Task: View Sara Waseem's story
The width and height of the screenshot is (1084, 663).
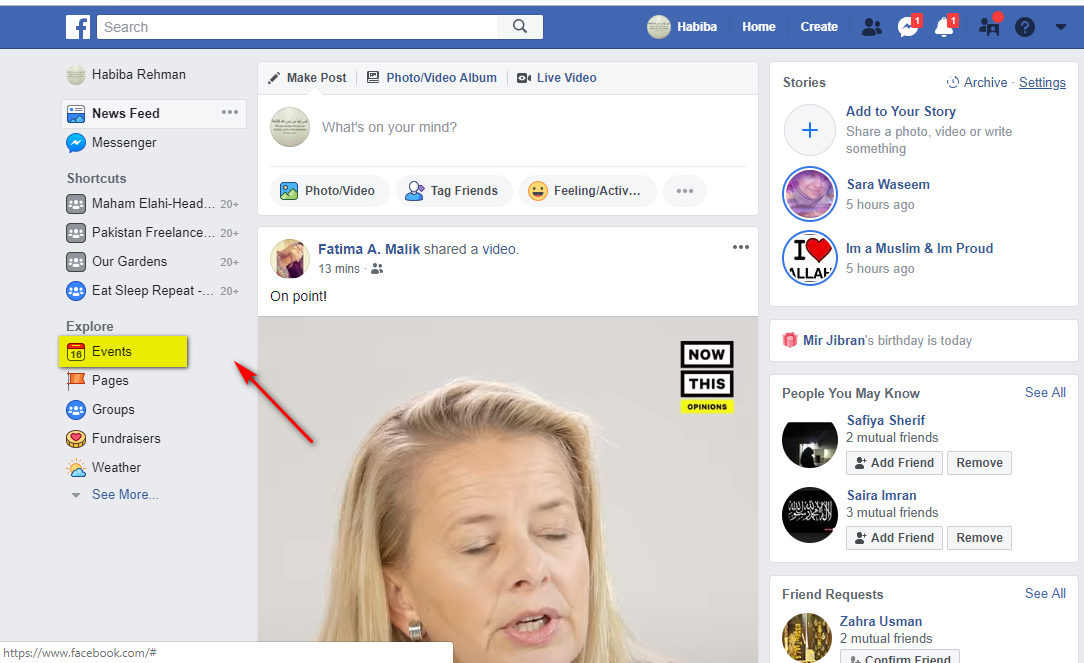Action: [x=810, y=194]
